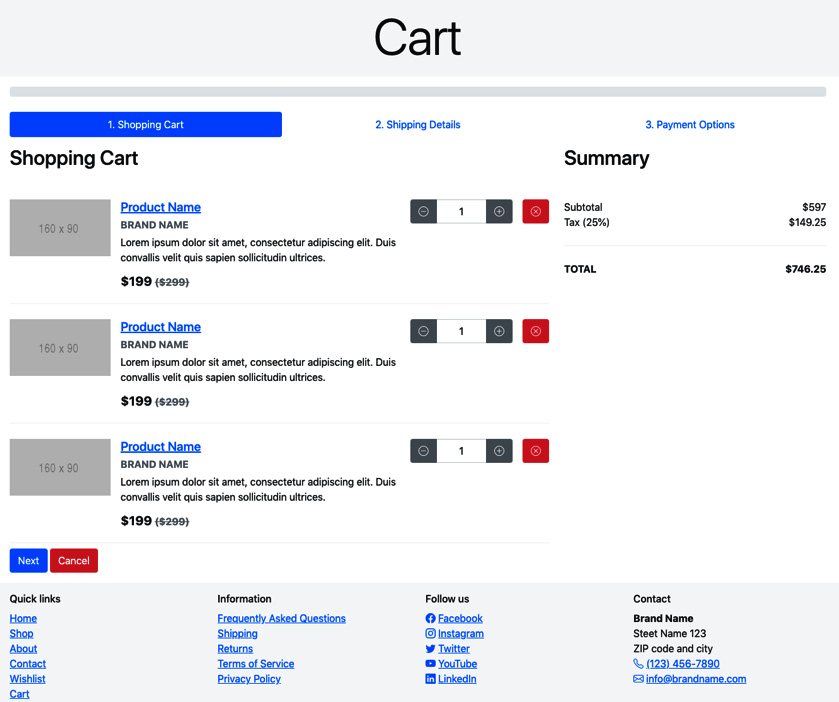Increase quantity of the first product
The image size is (839, 702).
[x=498, y=211]
